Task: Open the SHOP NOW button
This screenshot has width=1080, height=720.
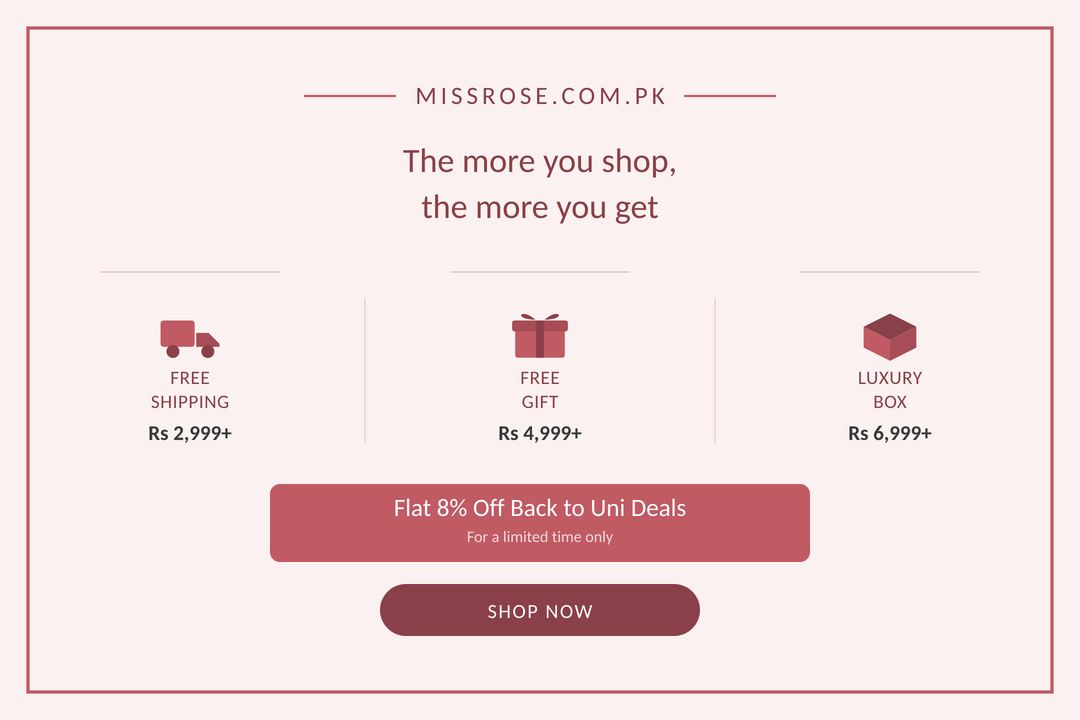Action: 540,610
